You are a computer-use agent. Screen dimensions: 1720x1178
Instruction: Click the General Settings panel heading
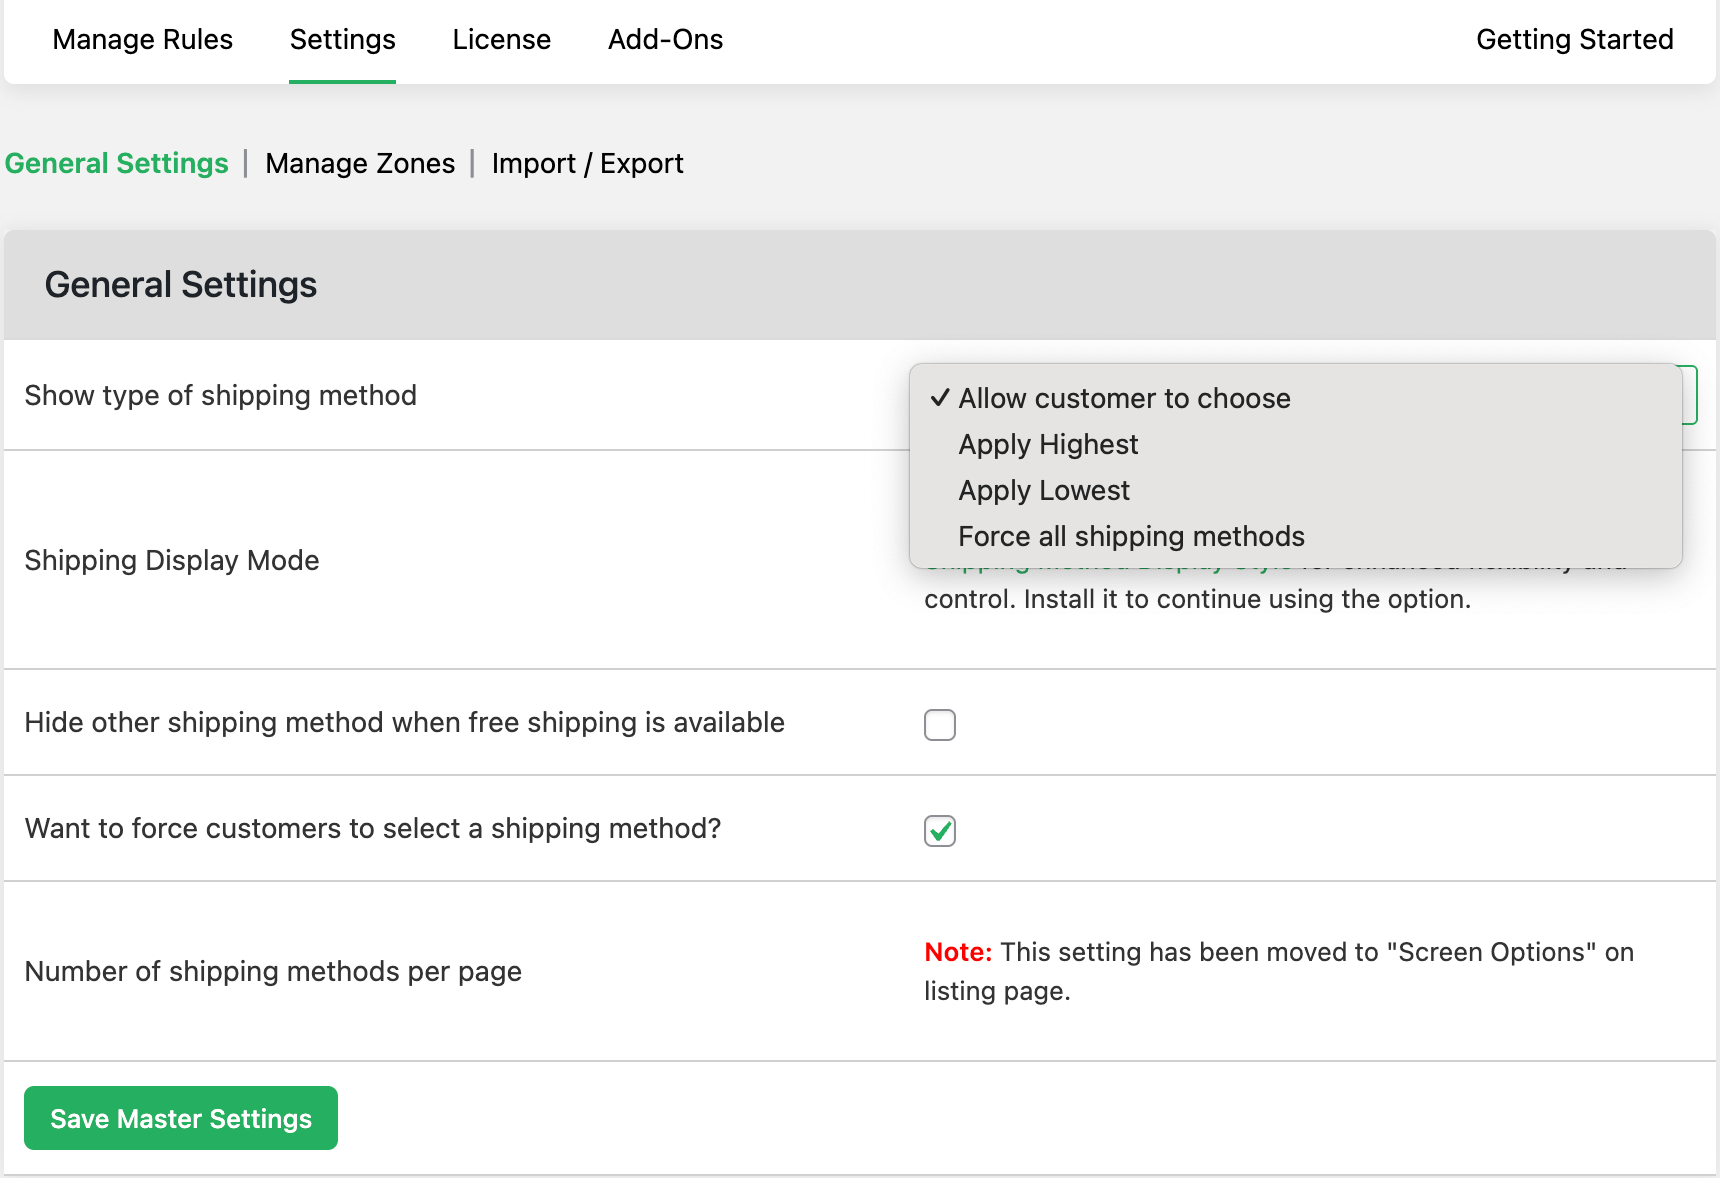(x=181, y=285)
